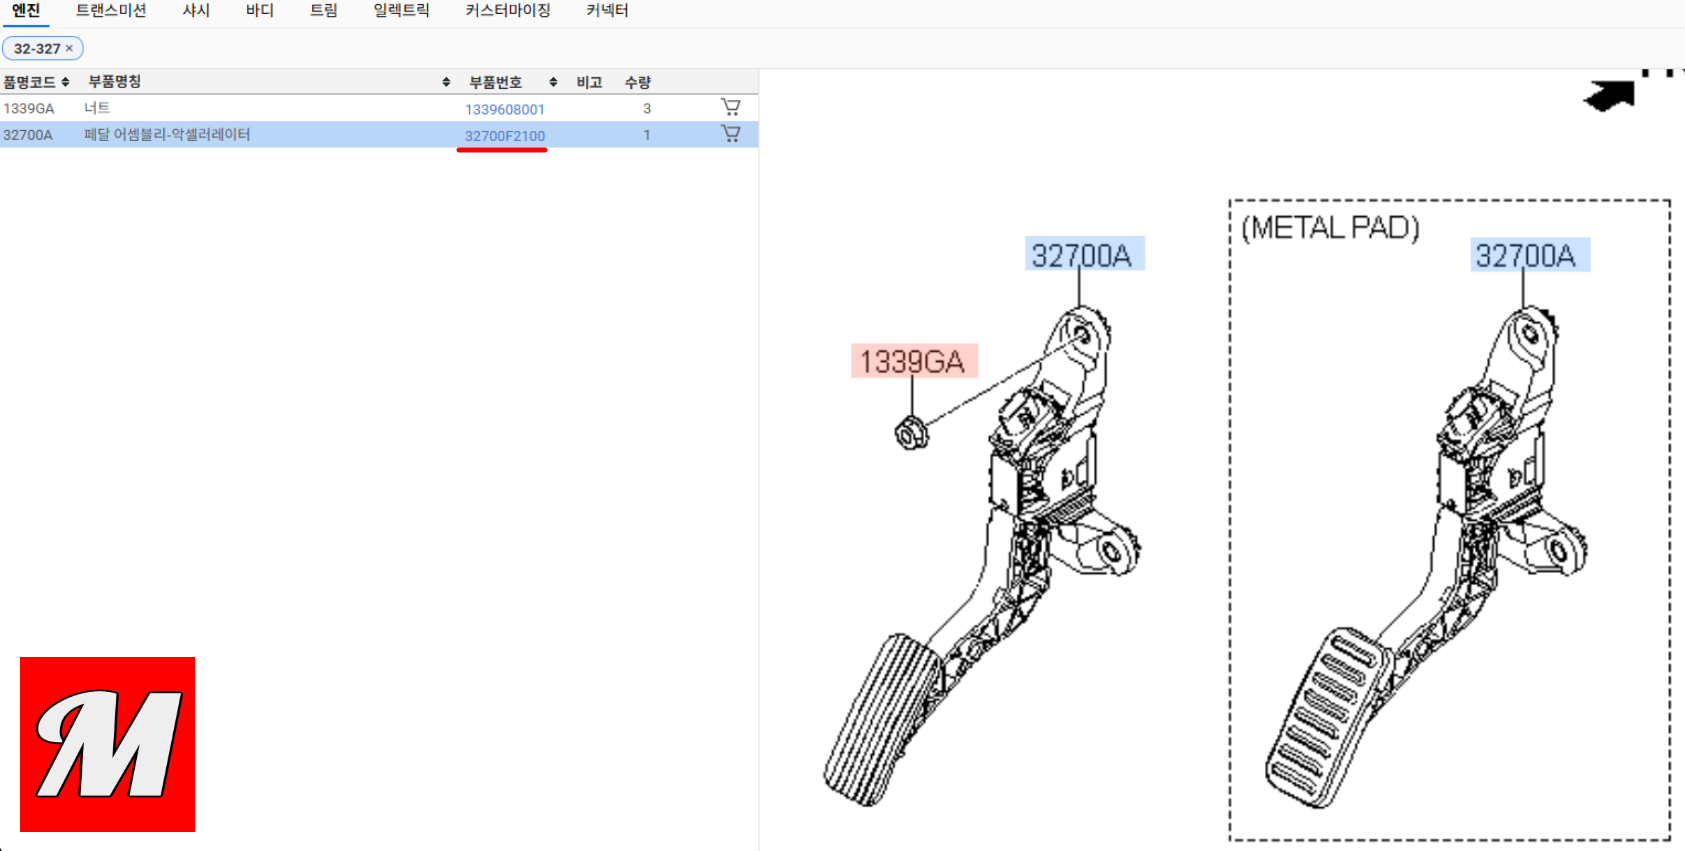The image size is (1685, 851).
Task: Click the nut drawing in the diagram
Action: tap(911, 433)
